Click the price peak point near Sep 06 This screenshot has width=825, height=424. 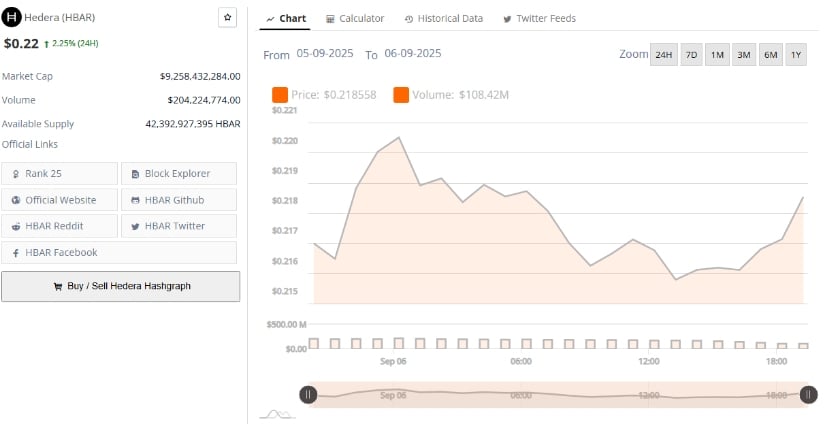[x=399, y=137]
